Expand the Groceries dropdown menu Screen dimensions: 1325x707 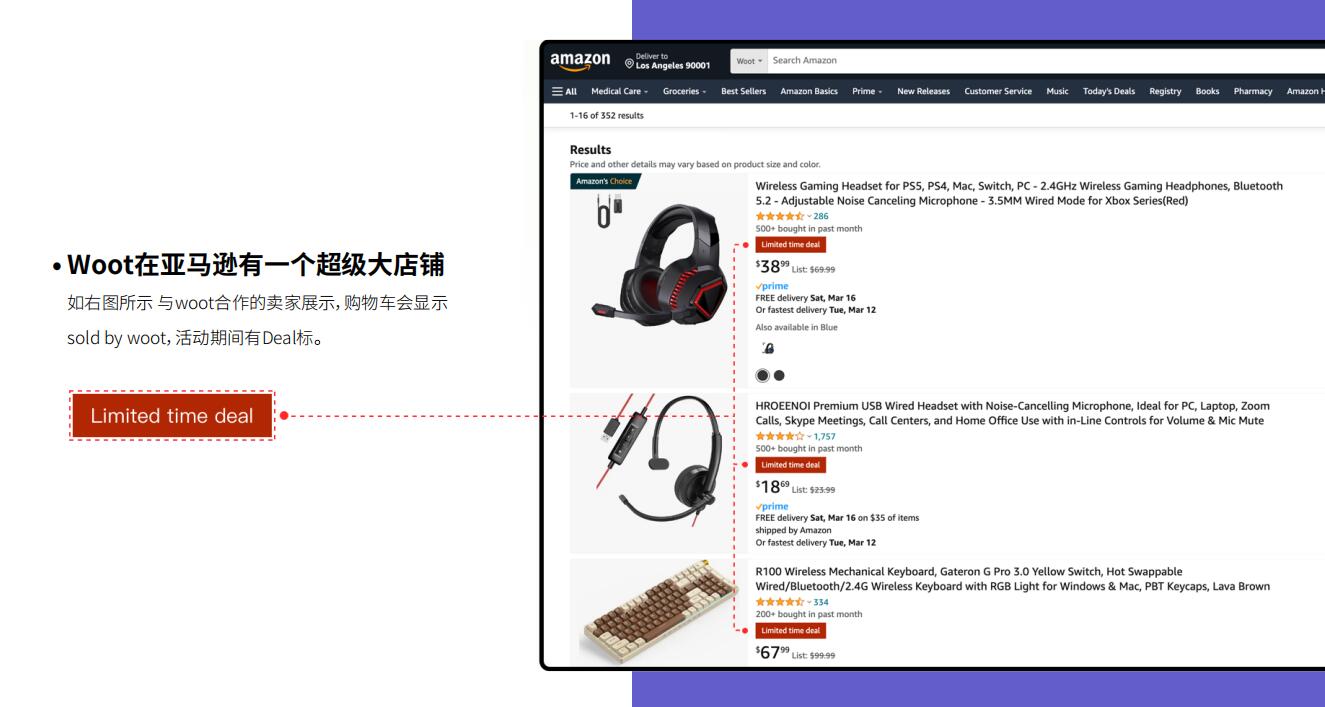685,91
